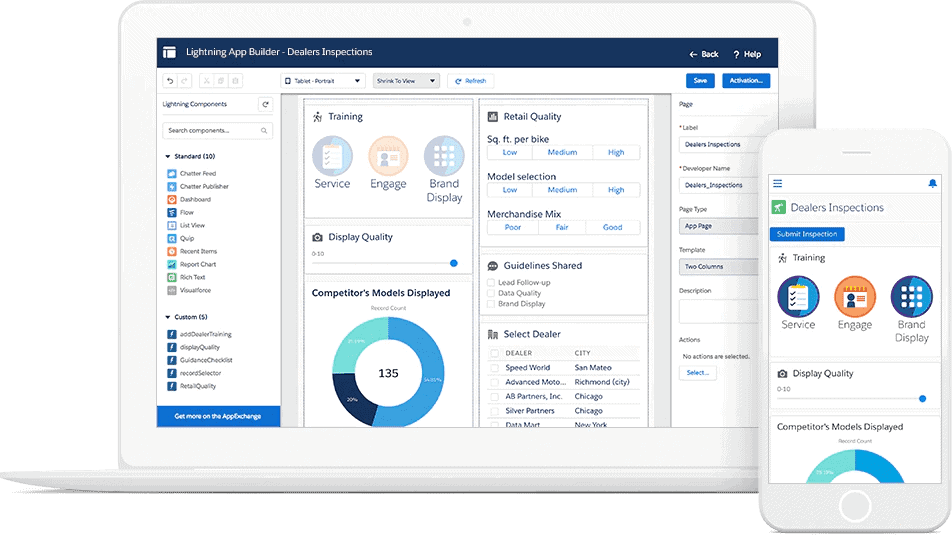This screenshot has width=952, height=537.
Task: Check the Advanced Moto dealer row
Action: point(494,382)
